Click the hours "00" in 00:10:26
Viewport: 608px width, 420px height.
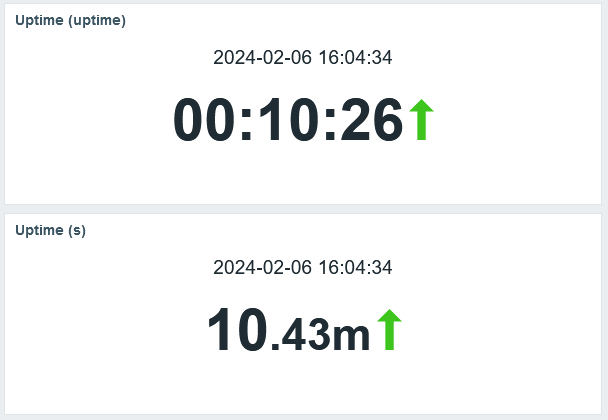206,122
